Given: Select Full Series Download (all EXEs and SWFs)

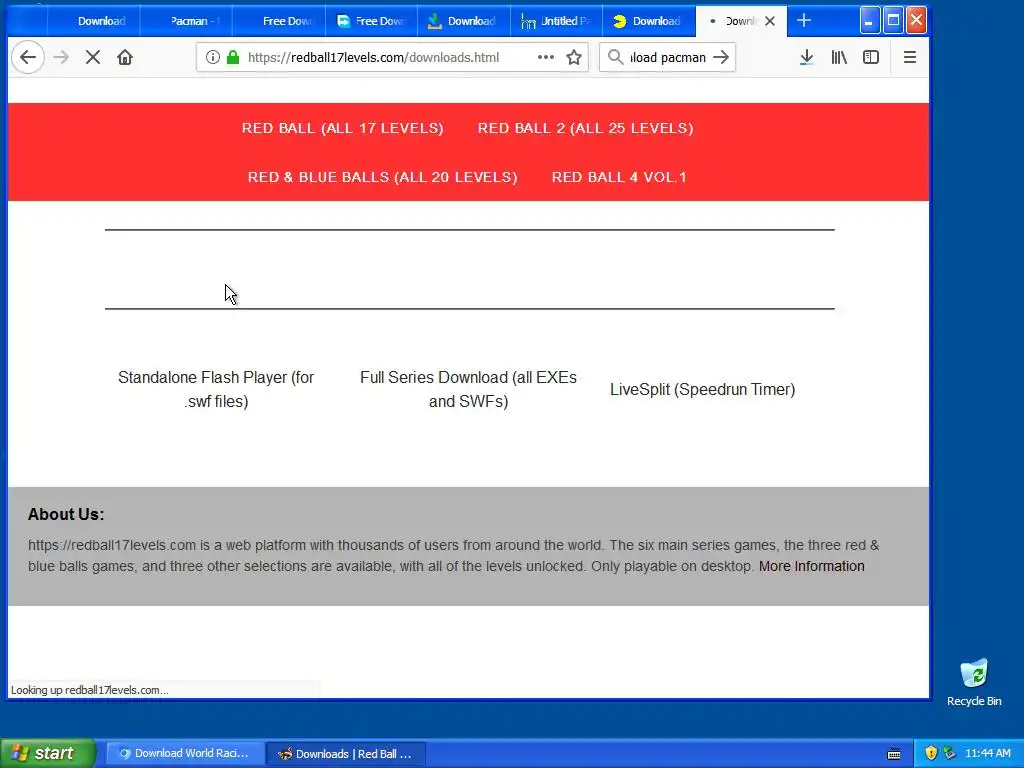Looking at the screenshot, I should pos(468,389).
